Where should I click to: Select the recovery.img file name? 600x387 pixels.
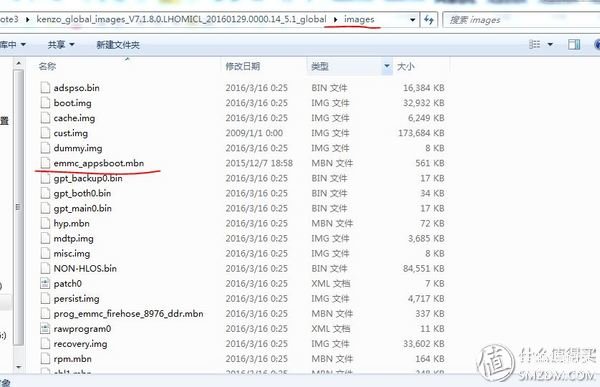[80, 344]
